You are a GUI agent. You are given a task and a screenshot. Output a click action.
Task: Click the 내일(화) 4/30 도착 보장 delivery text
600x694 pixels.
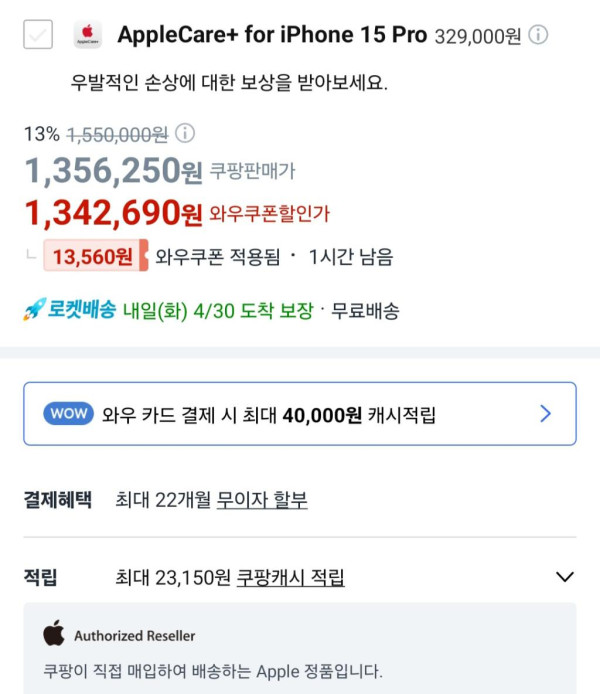click(218, 311)
